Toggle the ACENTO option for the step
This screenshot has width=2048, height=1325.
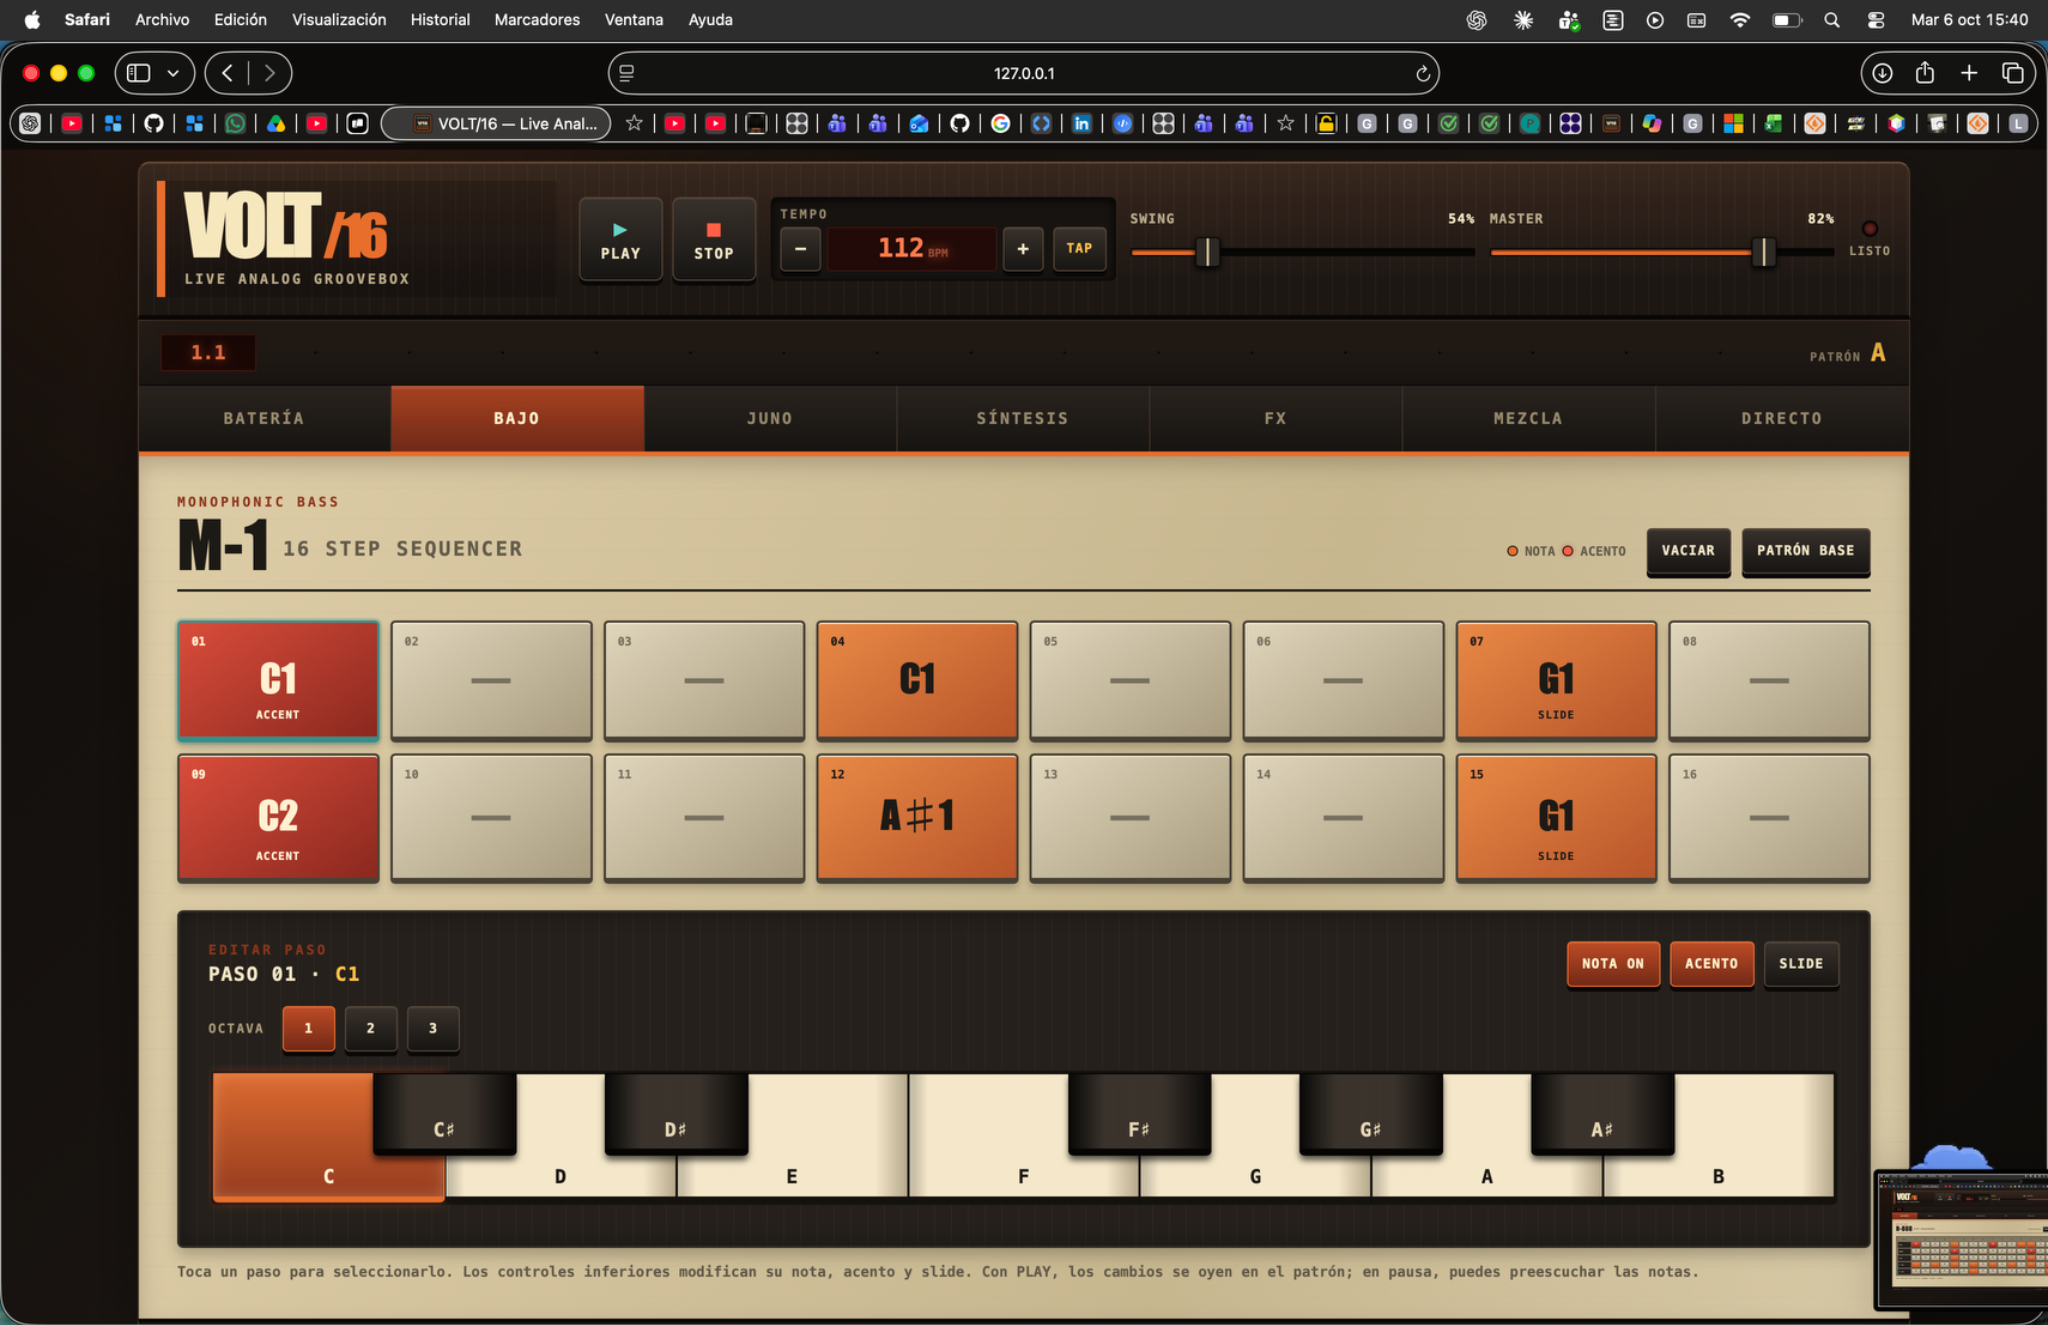tap(1711, 964)
